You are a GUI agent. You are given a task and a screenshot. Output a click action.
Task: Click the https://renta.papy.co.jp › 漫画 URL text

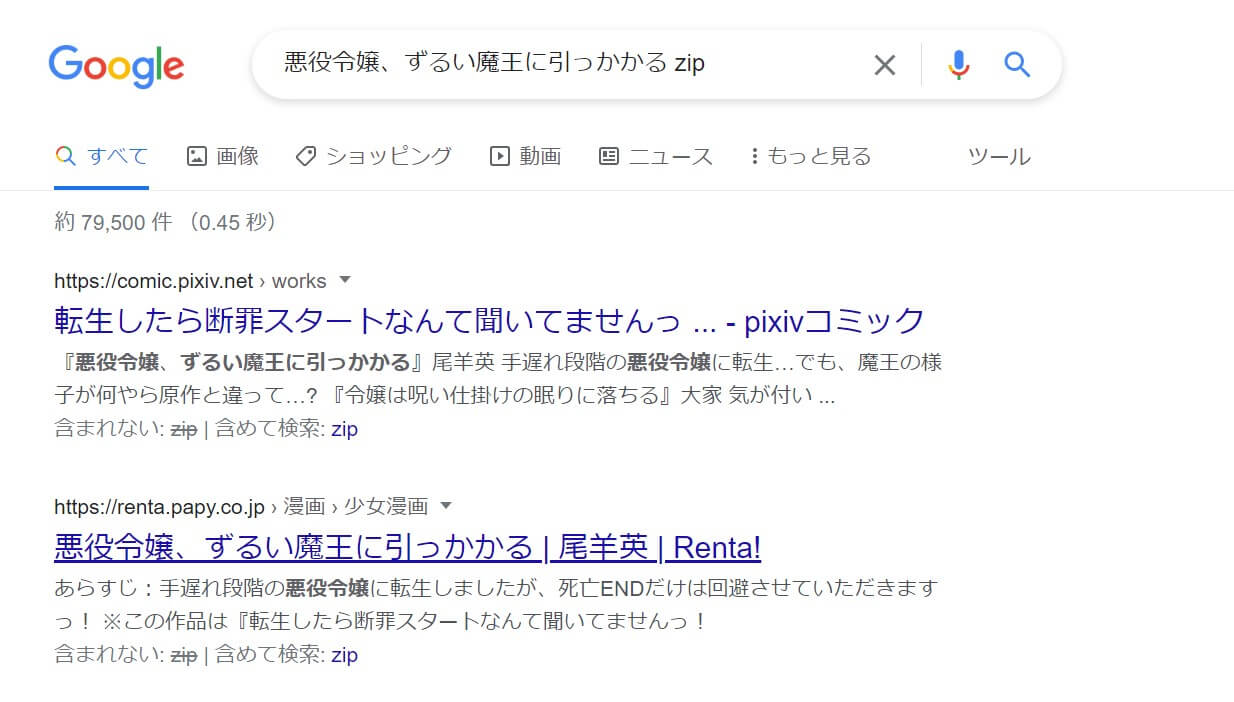[241, 506]
